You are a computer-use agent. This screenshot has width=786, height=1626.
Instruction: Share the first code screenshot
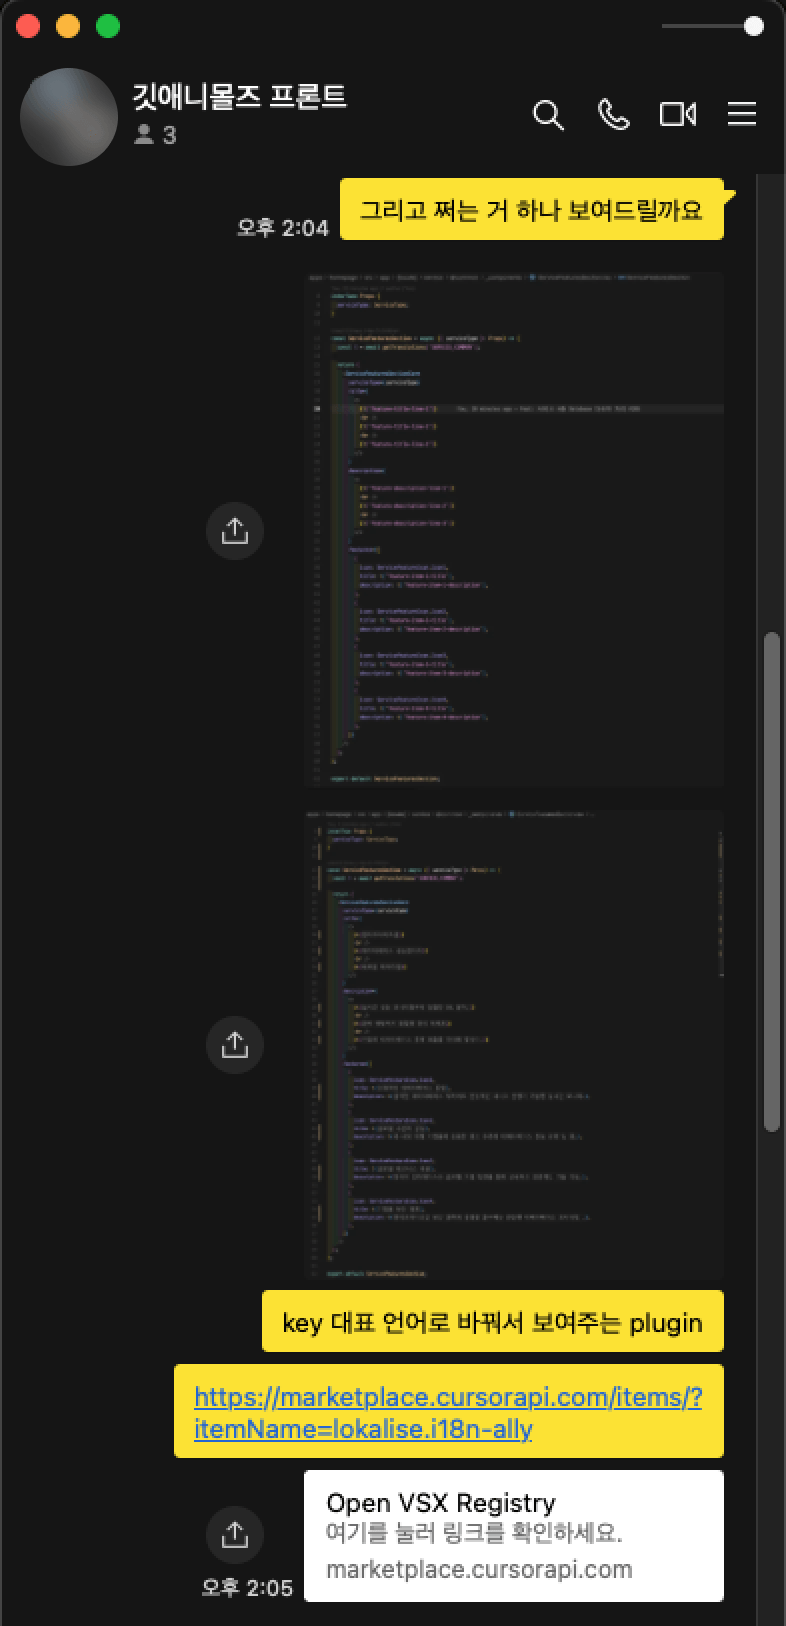234,531
